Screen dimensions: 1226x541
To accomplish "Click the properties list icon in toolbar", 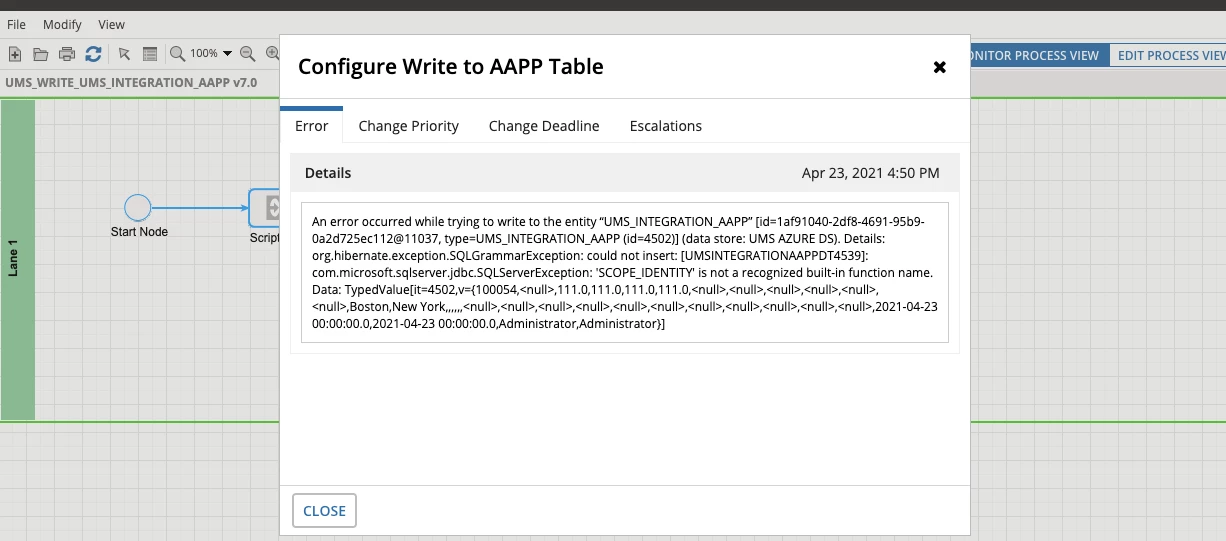I will (x=150, y=54).
